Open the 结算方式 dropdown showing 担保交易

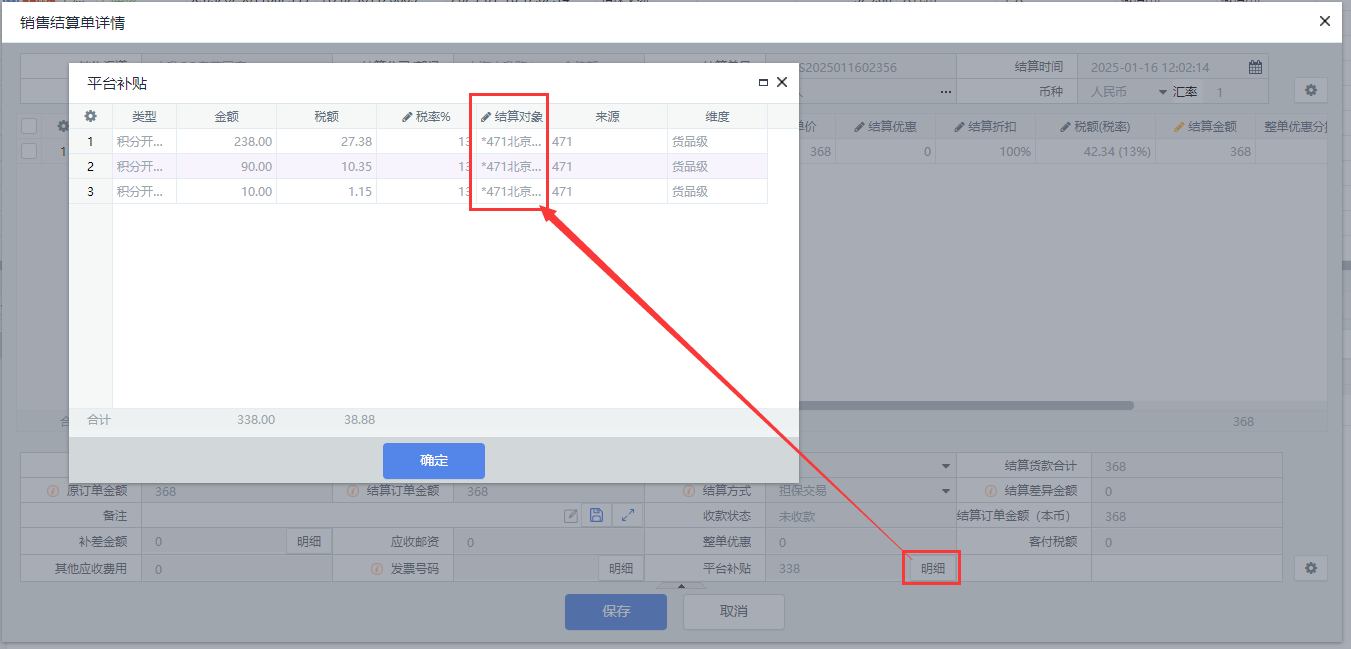pyautogui.click(x=945, y=491)
